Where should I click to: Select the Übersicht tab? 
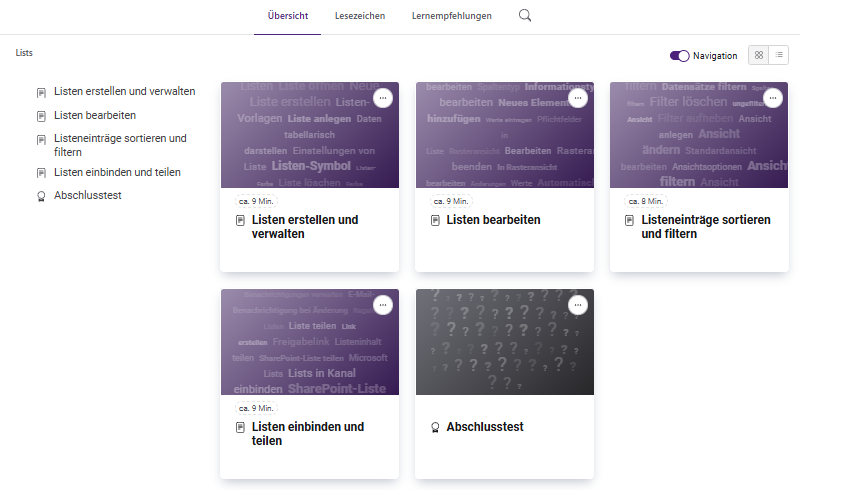[287, 16]
